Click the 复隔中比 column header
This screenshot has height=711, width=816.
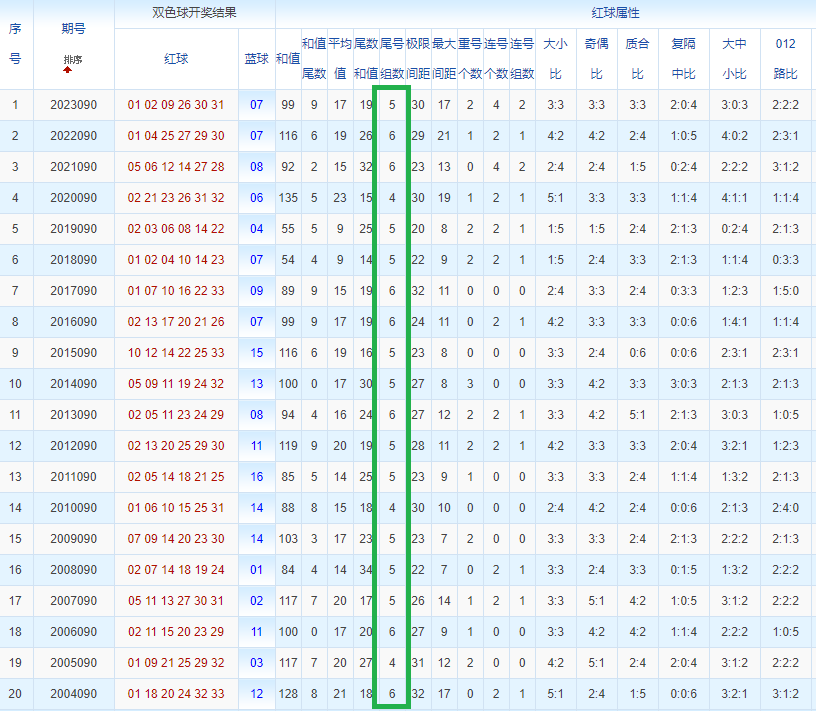coord(683,59)
